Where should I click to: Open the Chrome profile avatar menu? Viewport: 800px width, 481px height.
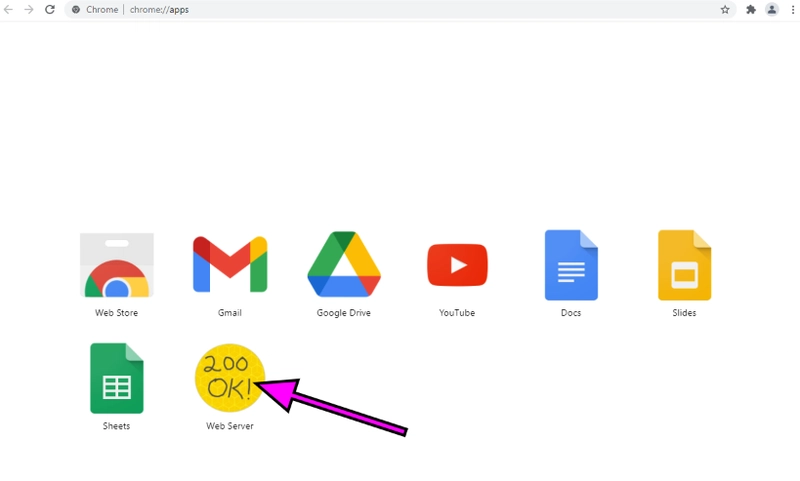772,9
